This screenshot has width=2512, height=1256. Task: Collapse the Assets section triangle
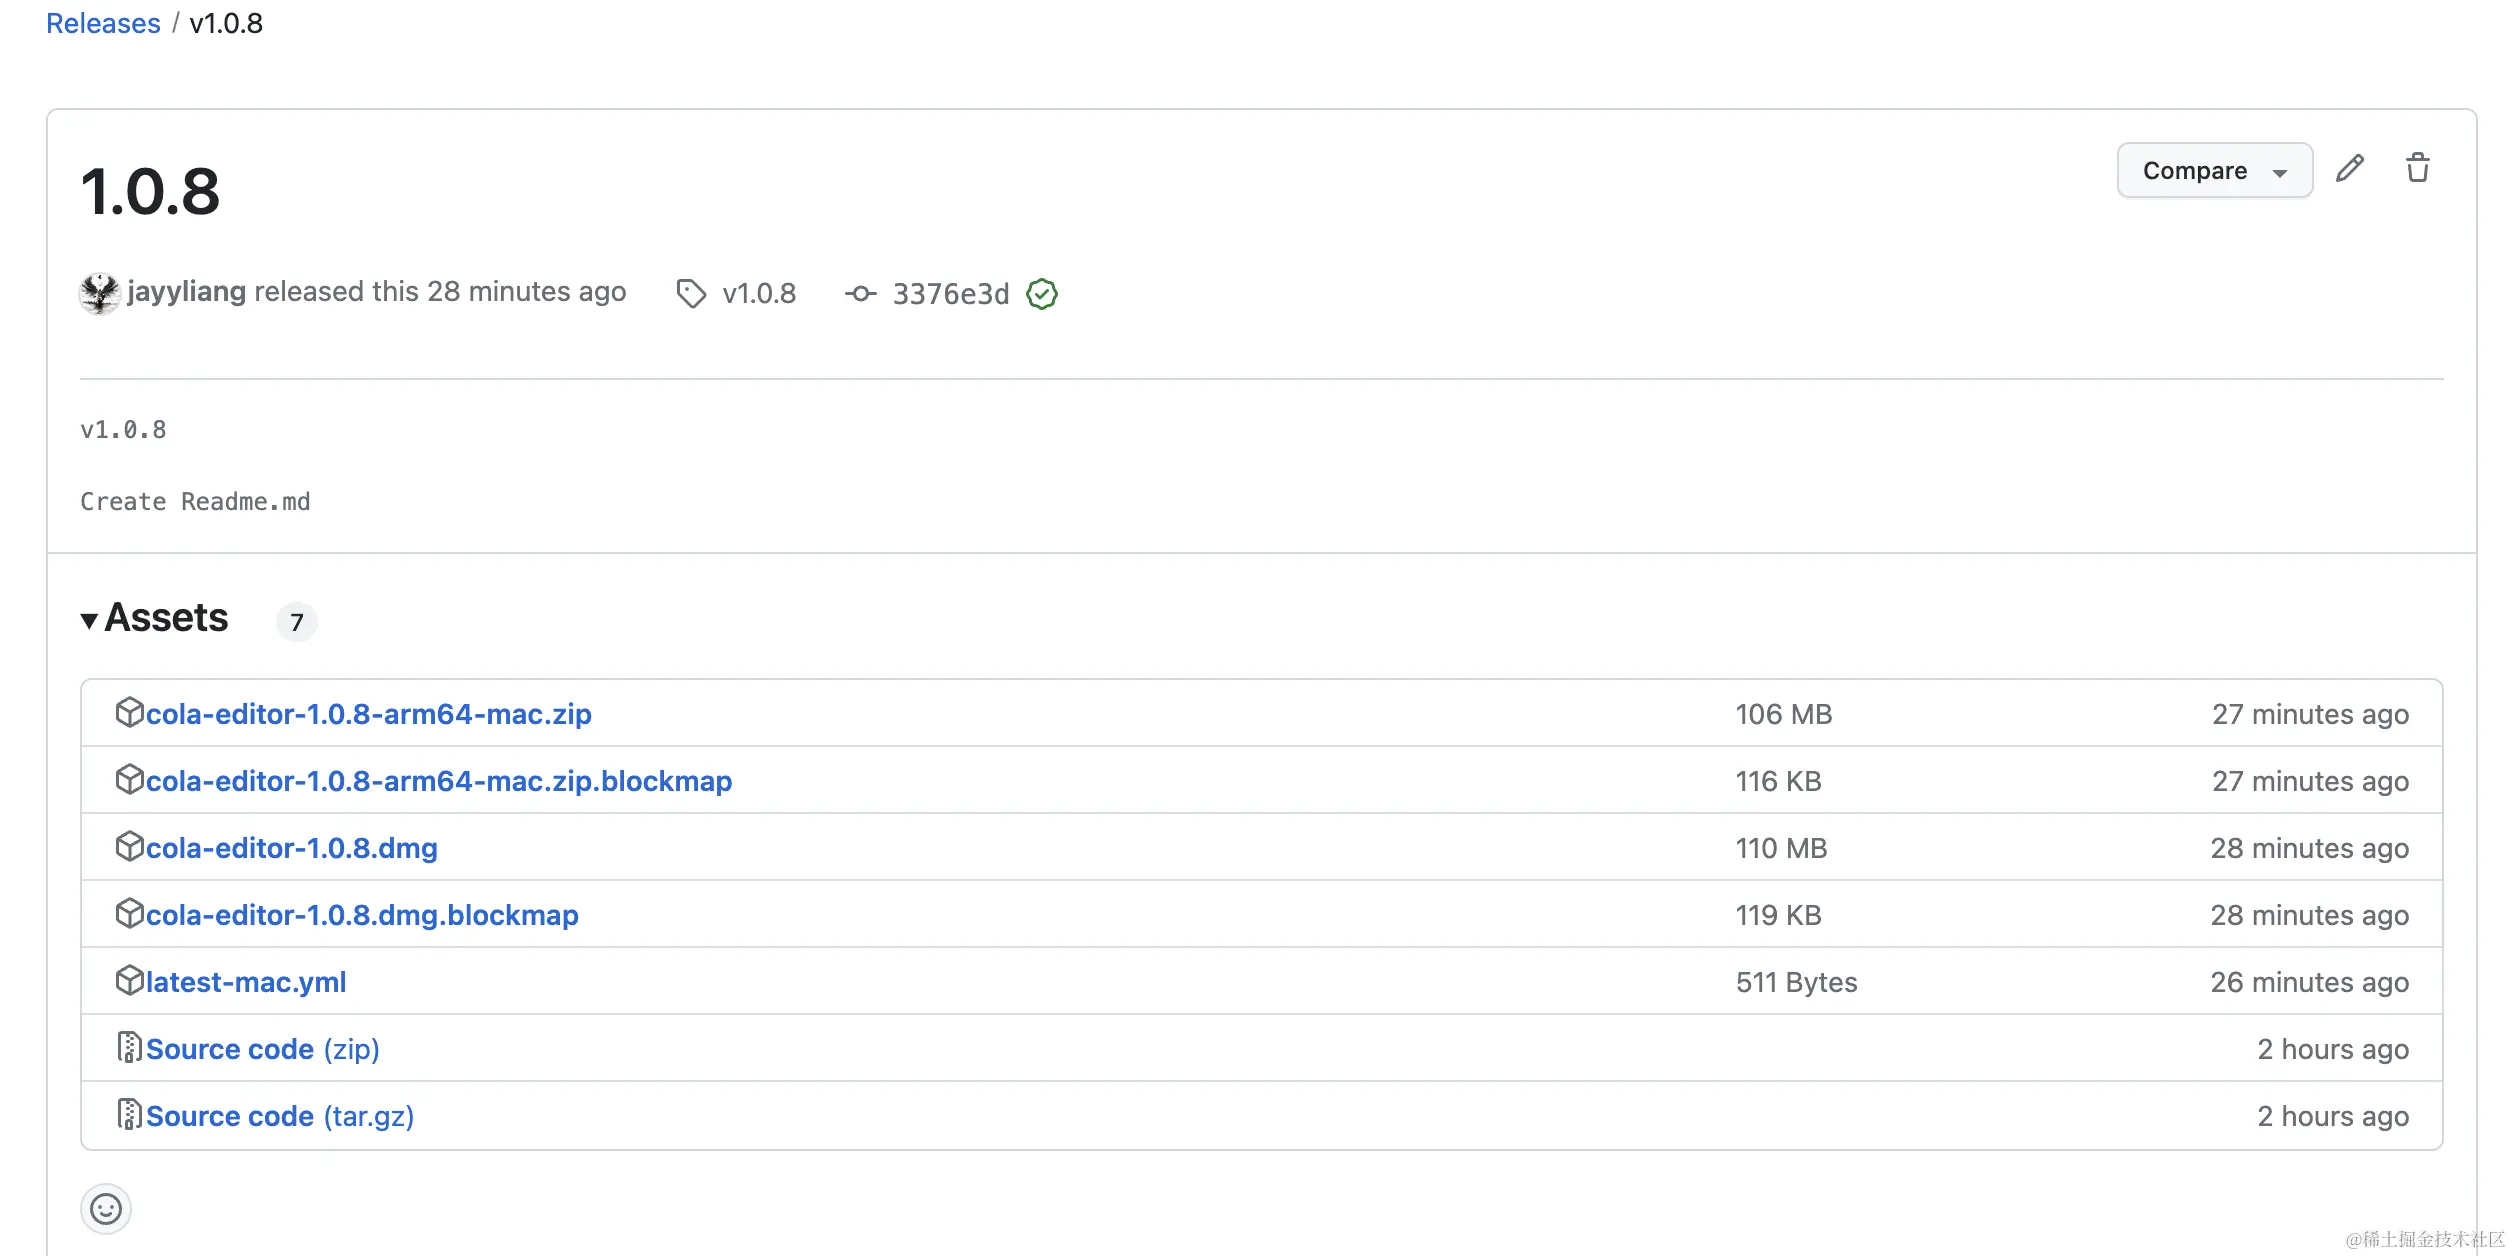(89, 621)
